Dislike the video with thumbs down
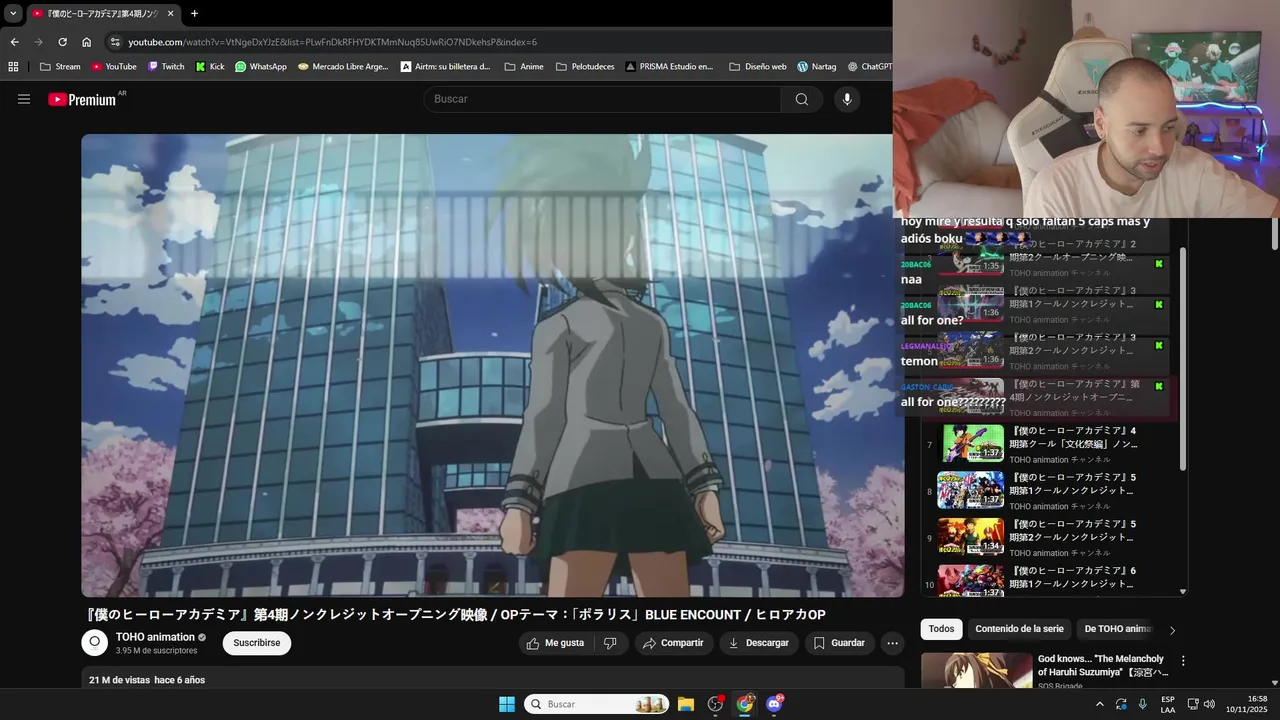This screenshot has height=720, width=1280. 611,643
